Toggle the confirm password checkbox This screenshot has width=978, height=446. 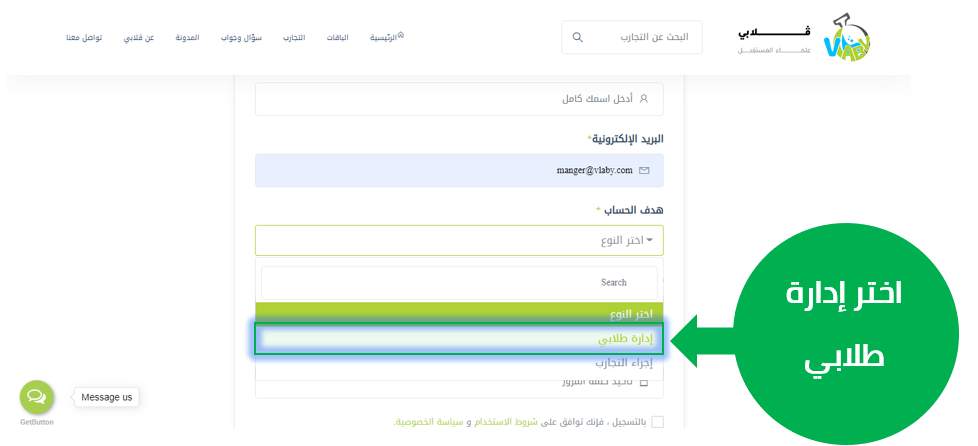[644, 383]
